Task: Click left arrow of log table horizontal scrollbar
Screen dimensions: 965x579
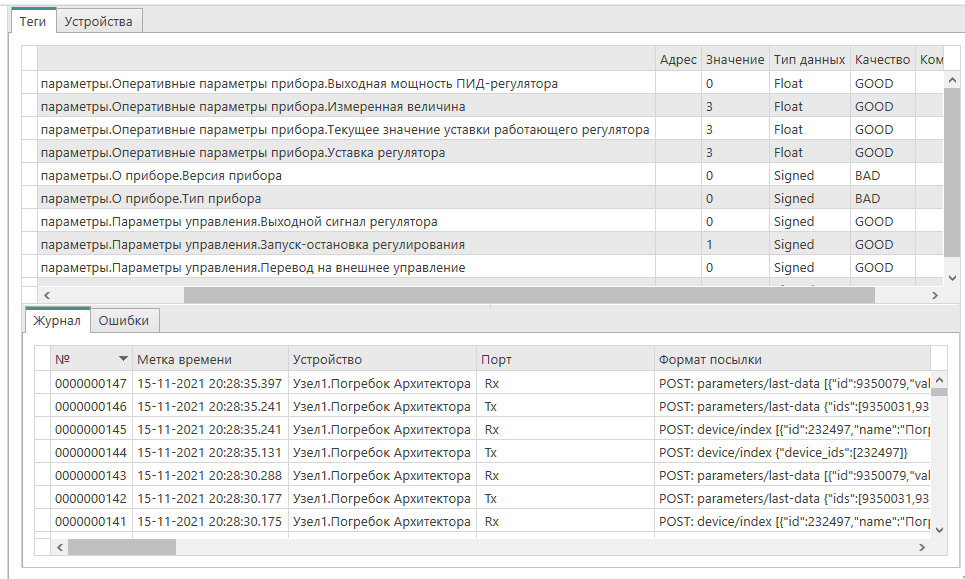Action: [x=59, y=547]
